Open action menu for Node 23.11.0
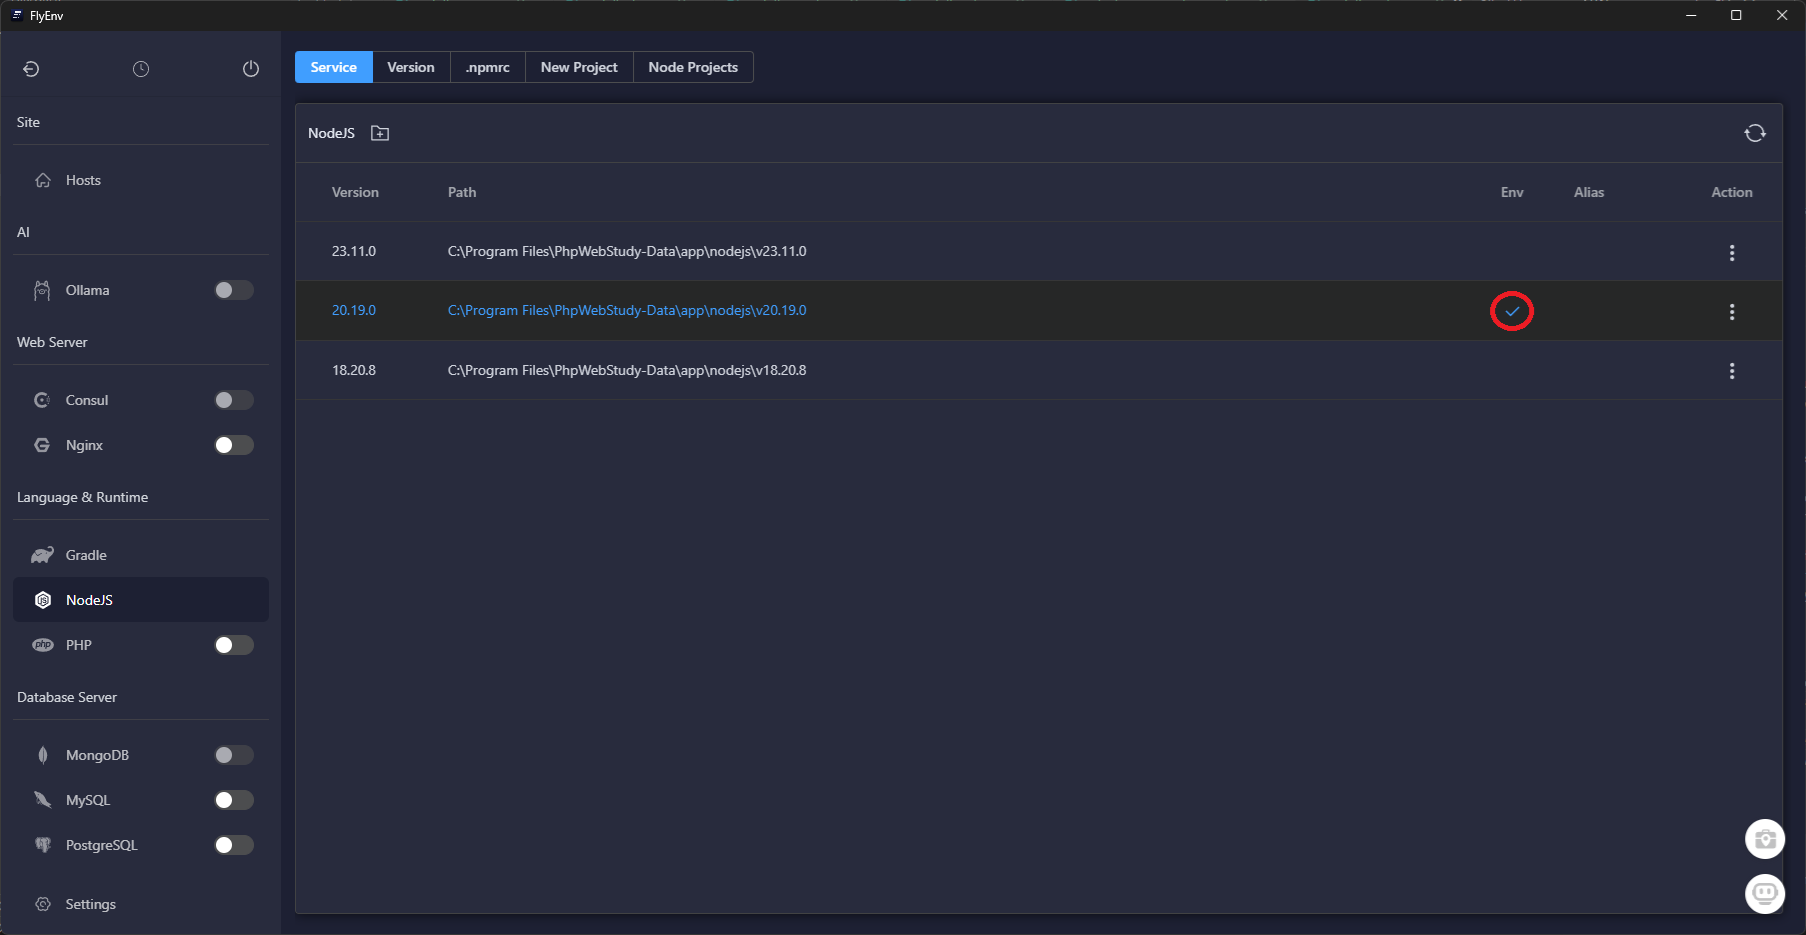The height and width of the screenshot is (935, 1806). click(1731, 253)
